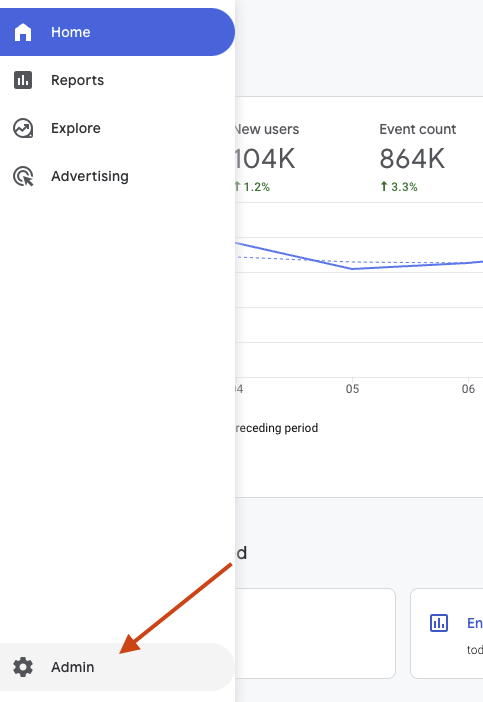Click the 05 date axis label
The image size is (483, 702).
(x=352, y=389)
